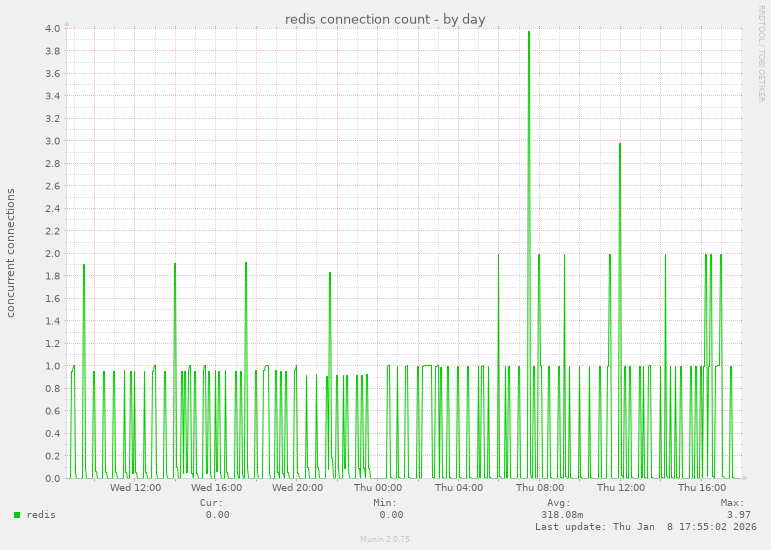Viewport: 771px width, 550px height.
Task: Click the 'Wed 20:00' x-axis label
Action: coord(297,488)
